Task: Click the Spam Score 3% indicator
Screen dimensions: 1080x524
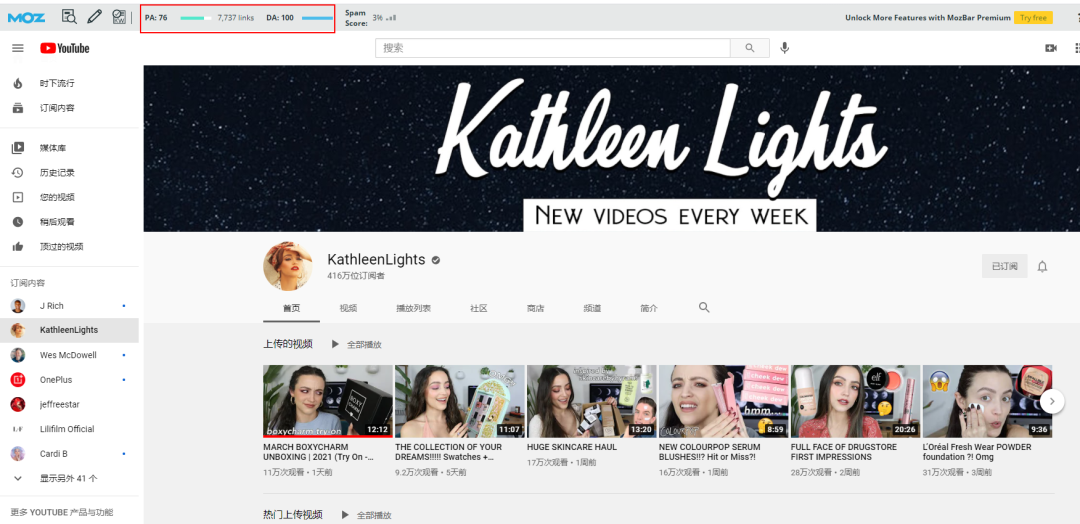Action: click(x=371, y=18)
